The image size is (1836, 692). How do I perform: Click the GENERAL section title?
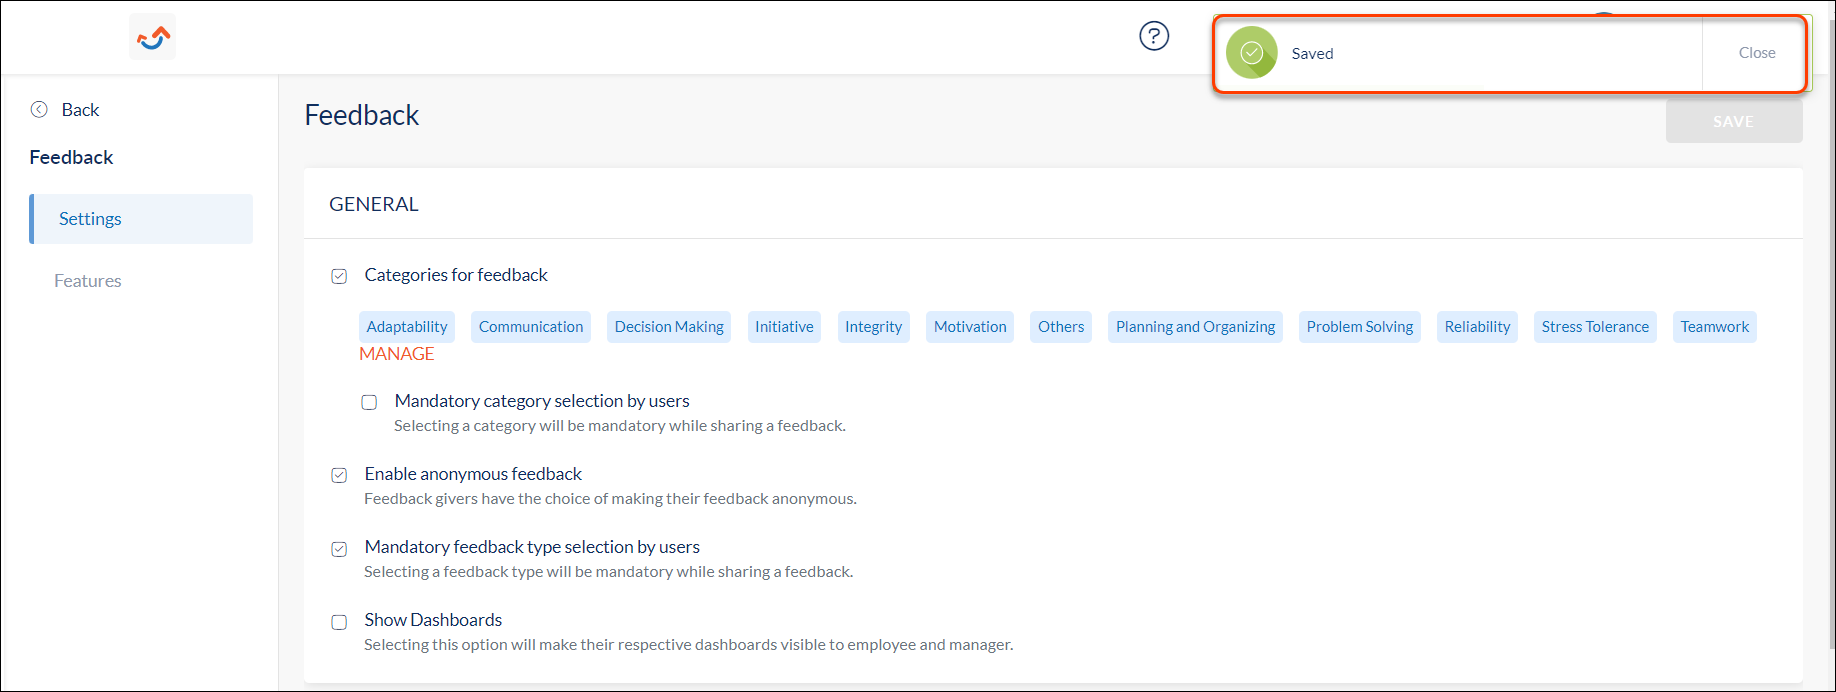tap(374, 204)
